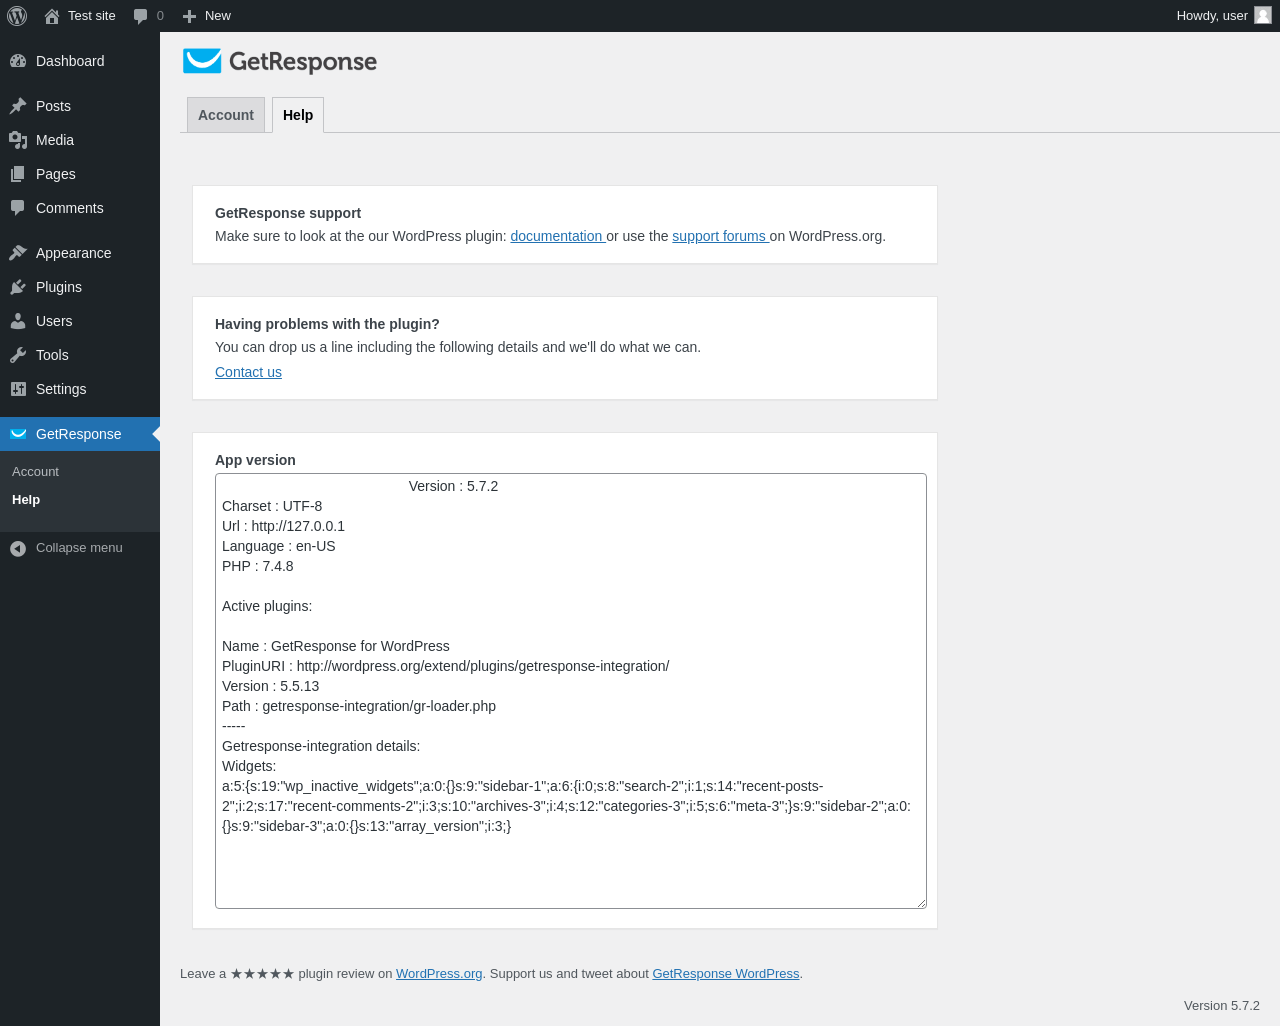Click the Contact us link

coord(248,372)
